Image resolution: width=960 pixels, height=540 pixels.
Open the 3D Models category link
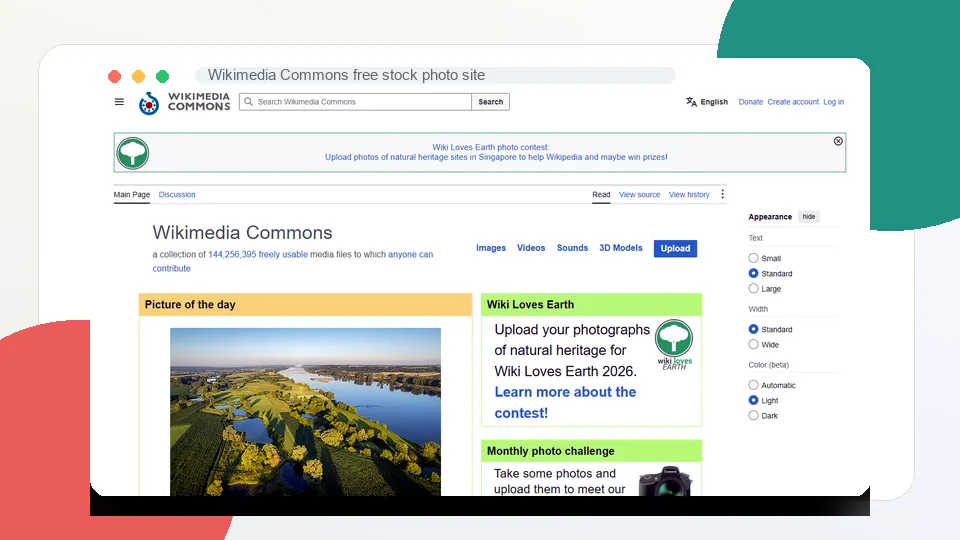621,248
